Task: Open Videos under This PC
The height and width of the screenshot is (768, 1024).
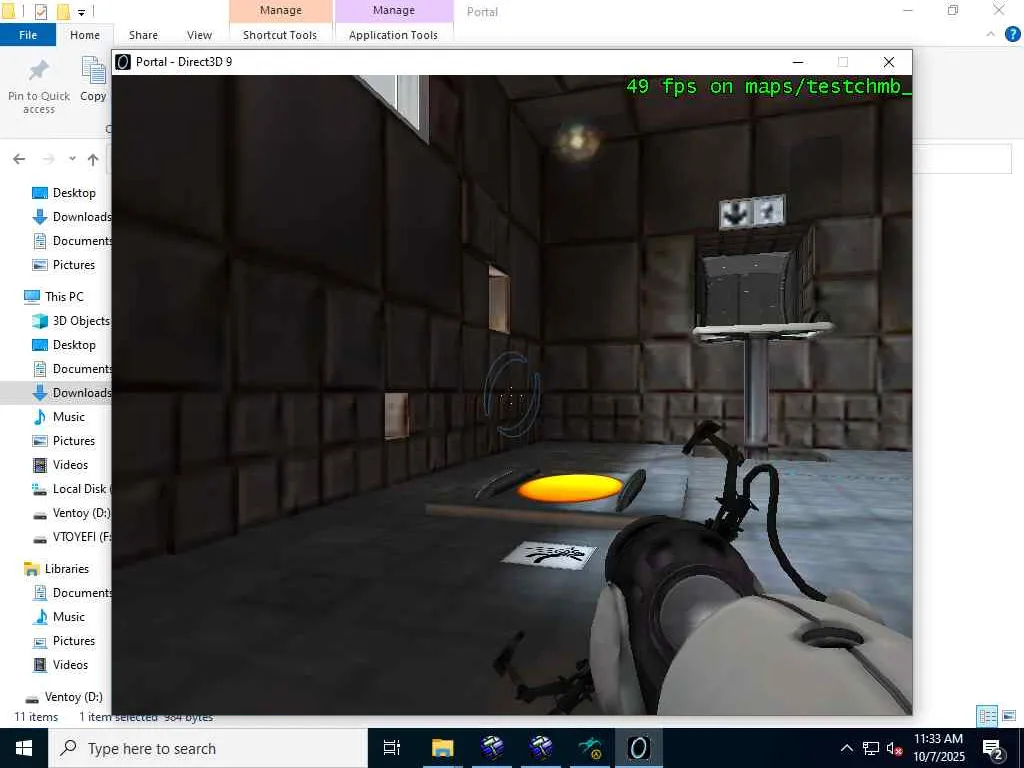Action: pos(71,464)
